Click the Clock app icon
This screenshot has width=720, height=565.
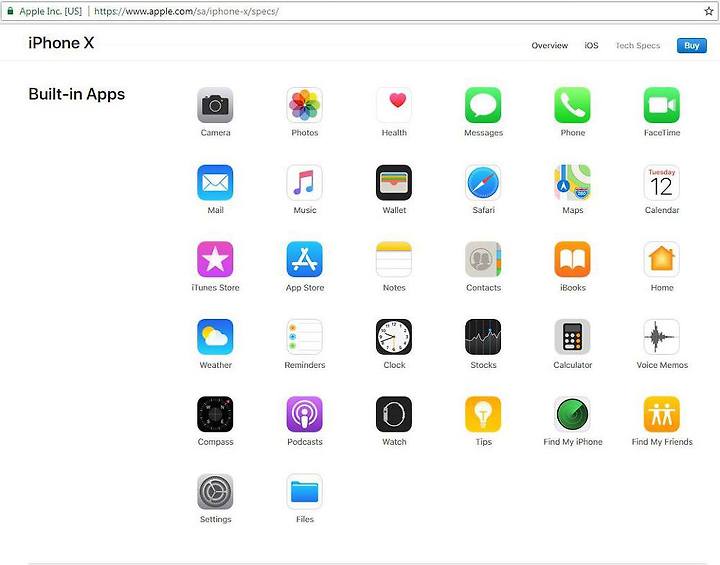click(394, 337)
